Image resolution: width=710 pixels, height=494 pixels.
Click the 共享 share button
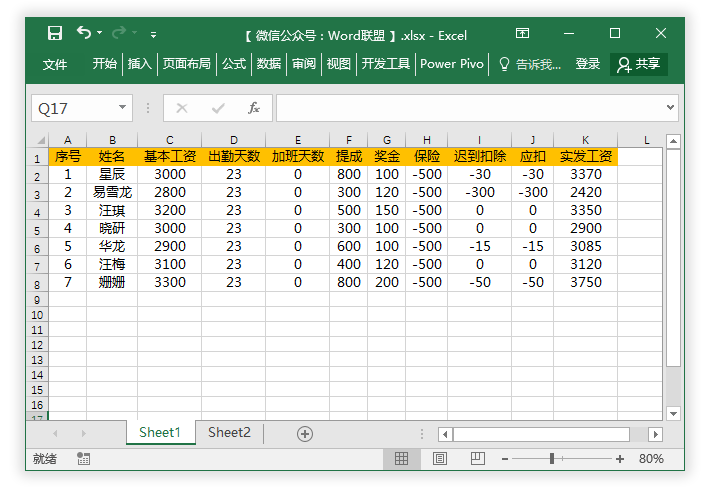640,64
